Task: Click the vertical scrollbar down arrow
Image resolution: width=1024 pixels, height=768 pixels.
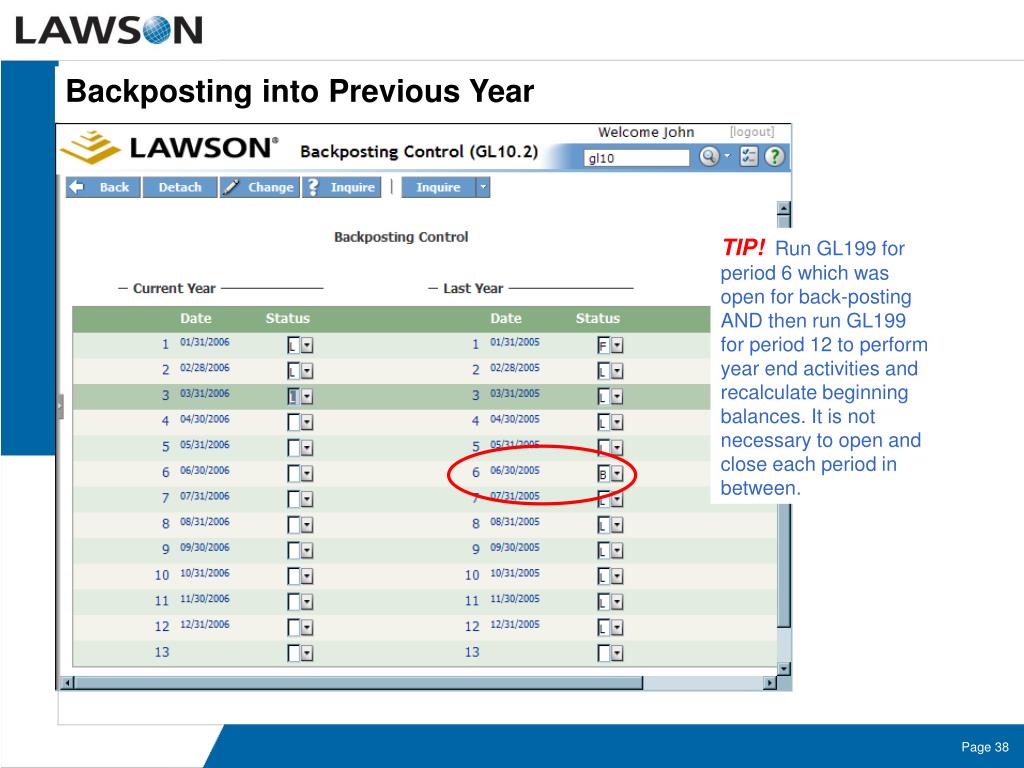Action: [784, 668]
